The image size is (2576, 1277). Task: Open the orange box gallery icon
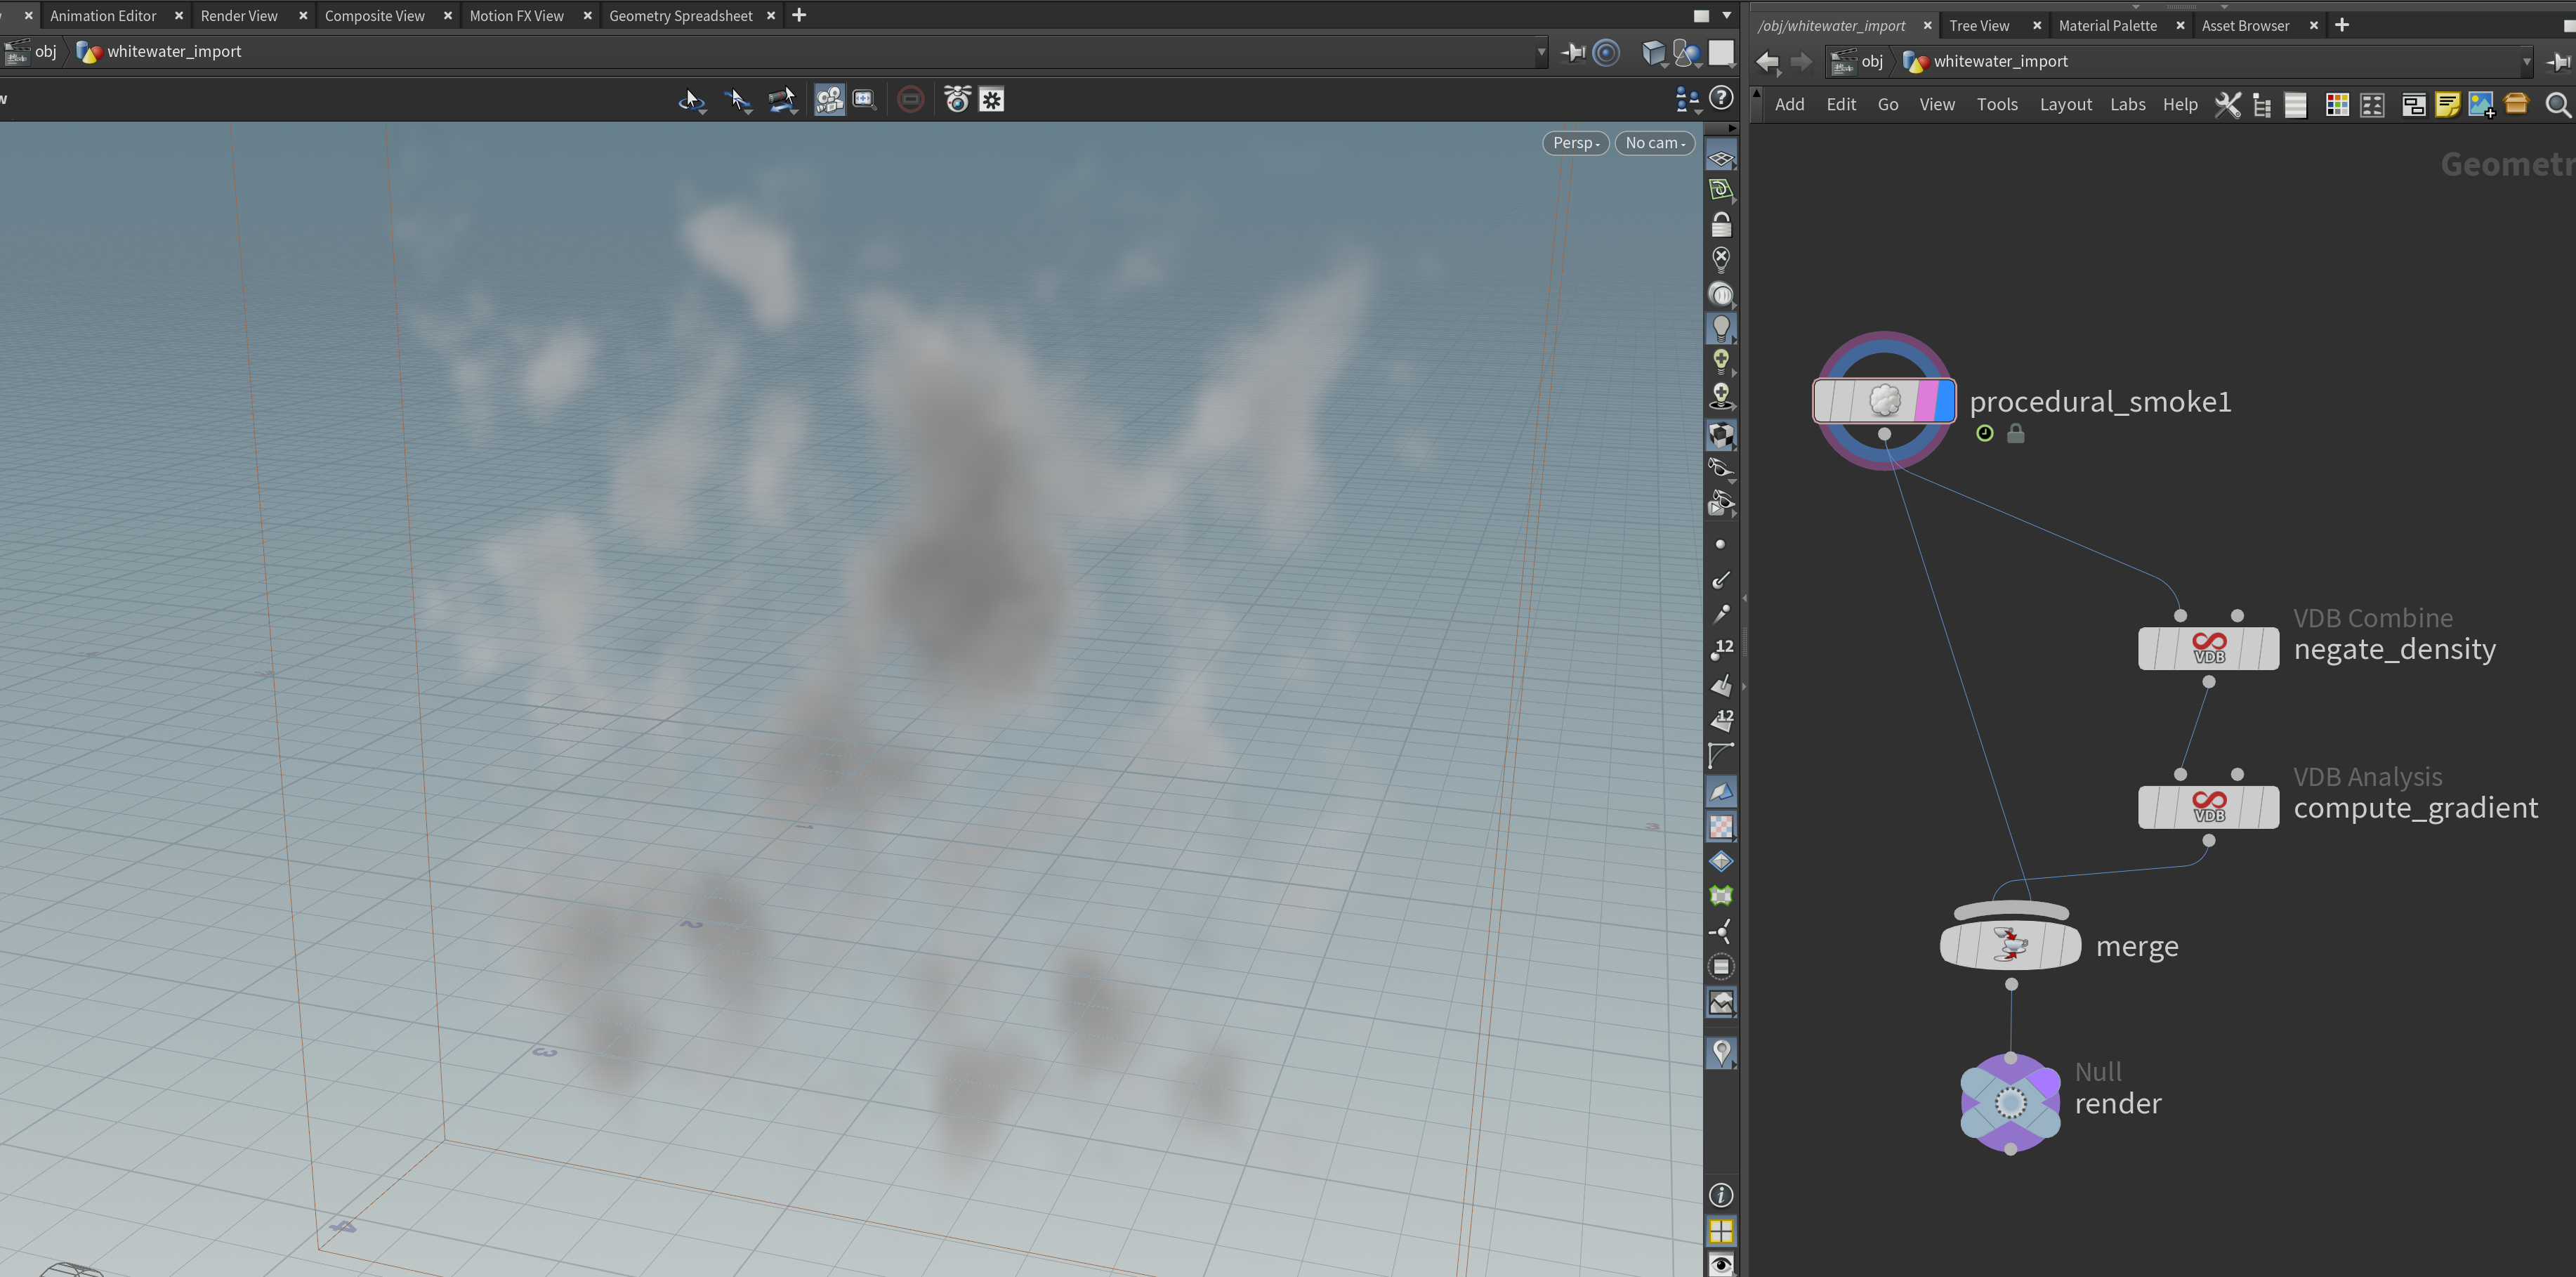click(2516, 104)
